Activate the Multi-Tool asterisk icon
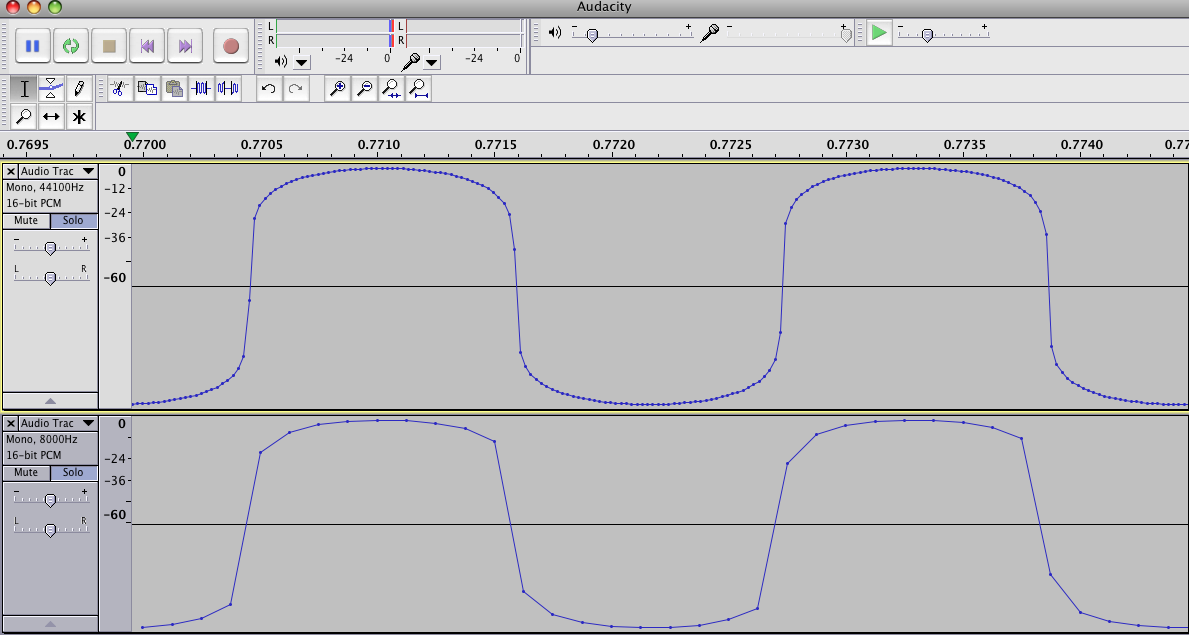This screenshot has width=1189, height=635. tap(79, 117)
